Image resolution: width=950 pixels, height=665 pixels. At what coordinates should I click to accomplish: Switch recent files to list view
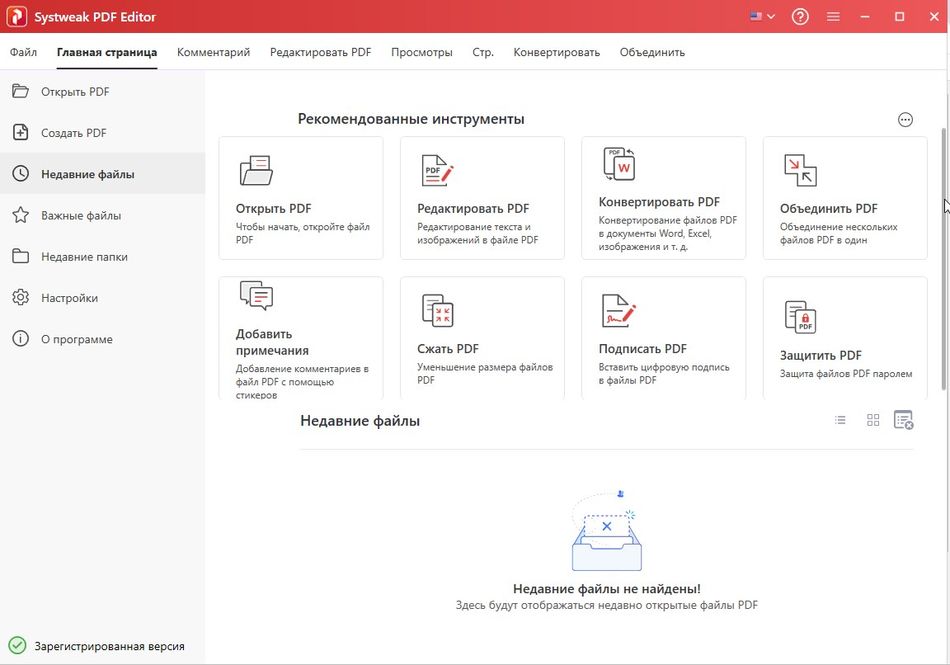tap(840, 420)
